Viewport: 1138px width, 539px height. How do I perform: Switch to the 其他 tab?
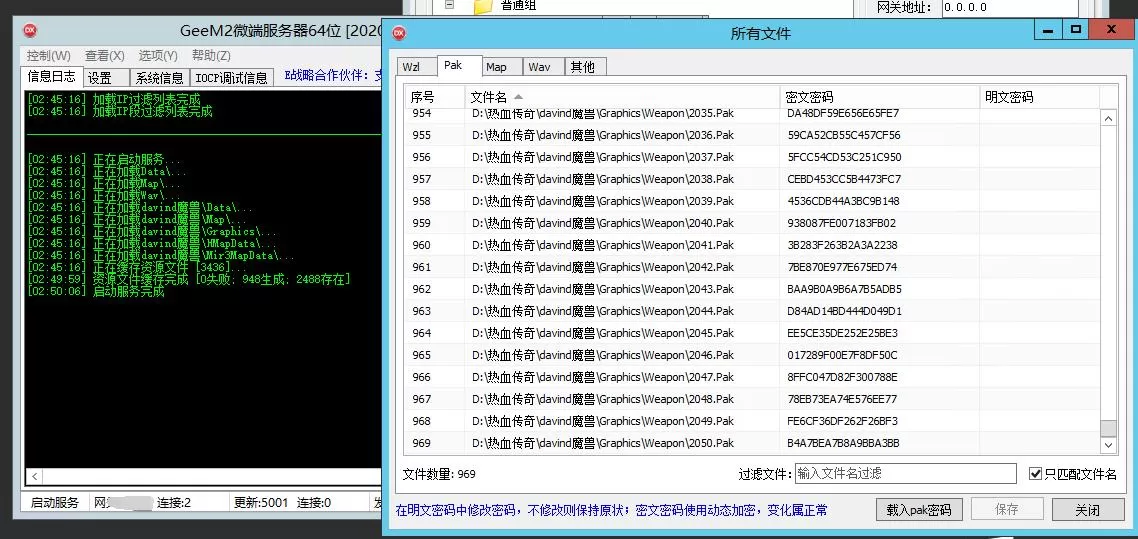click(x=582, y=67)
